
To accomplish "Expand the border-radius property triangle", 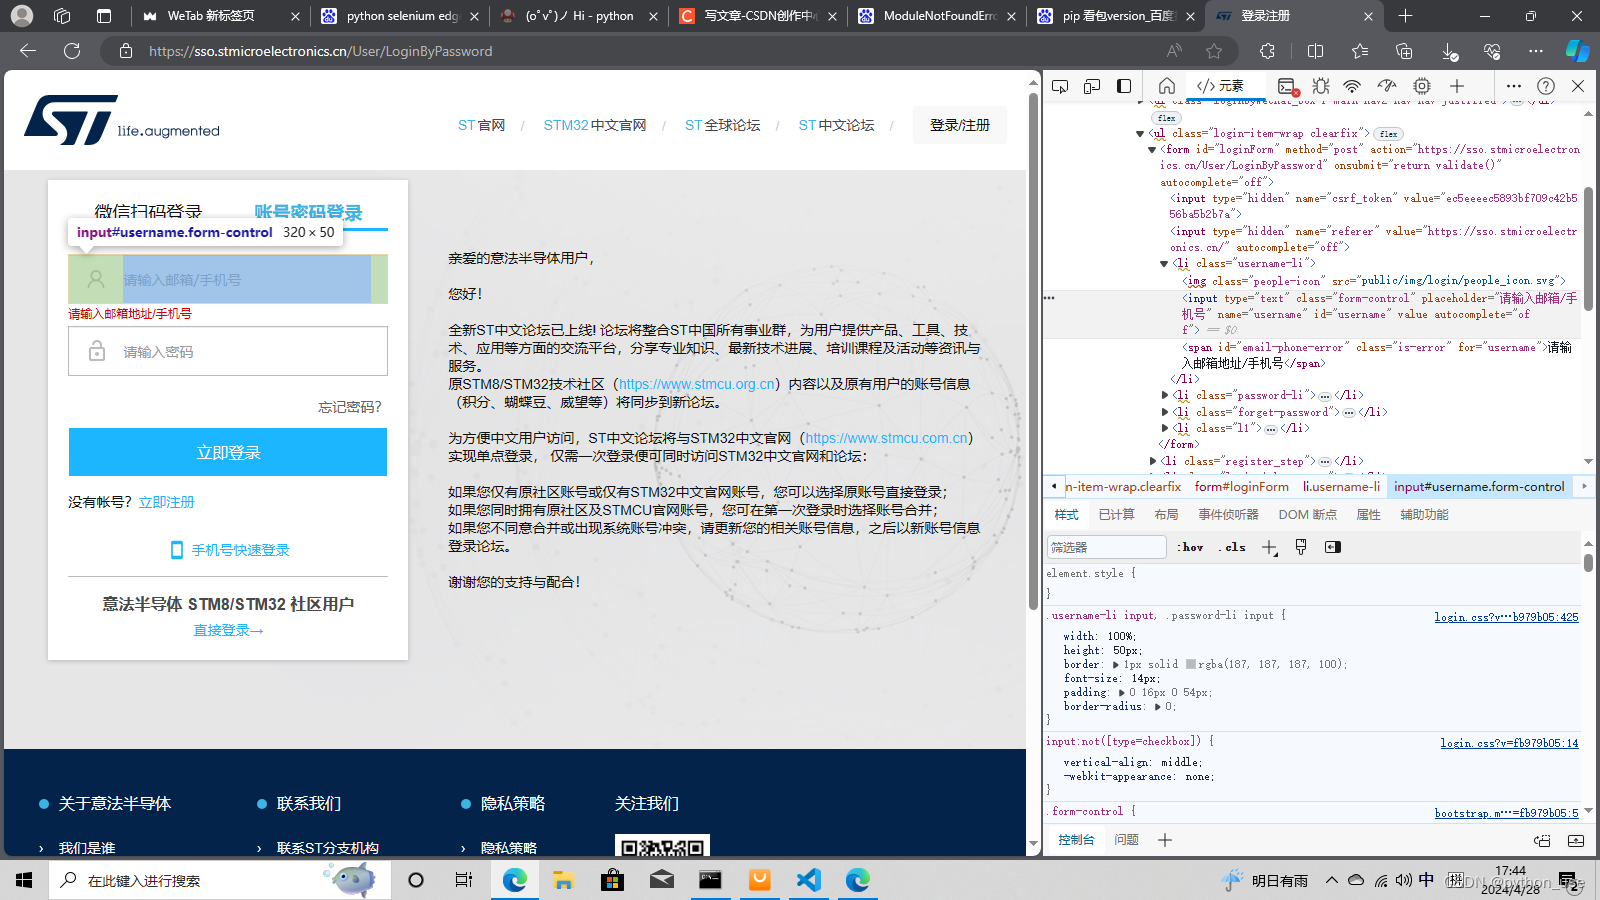I will (x=1157, y=706).
